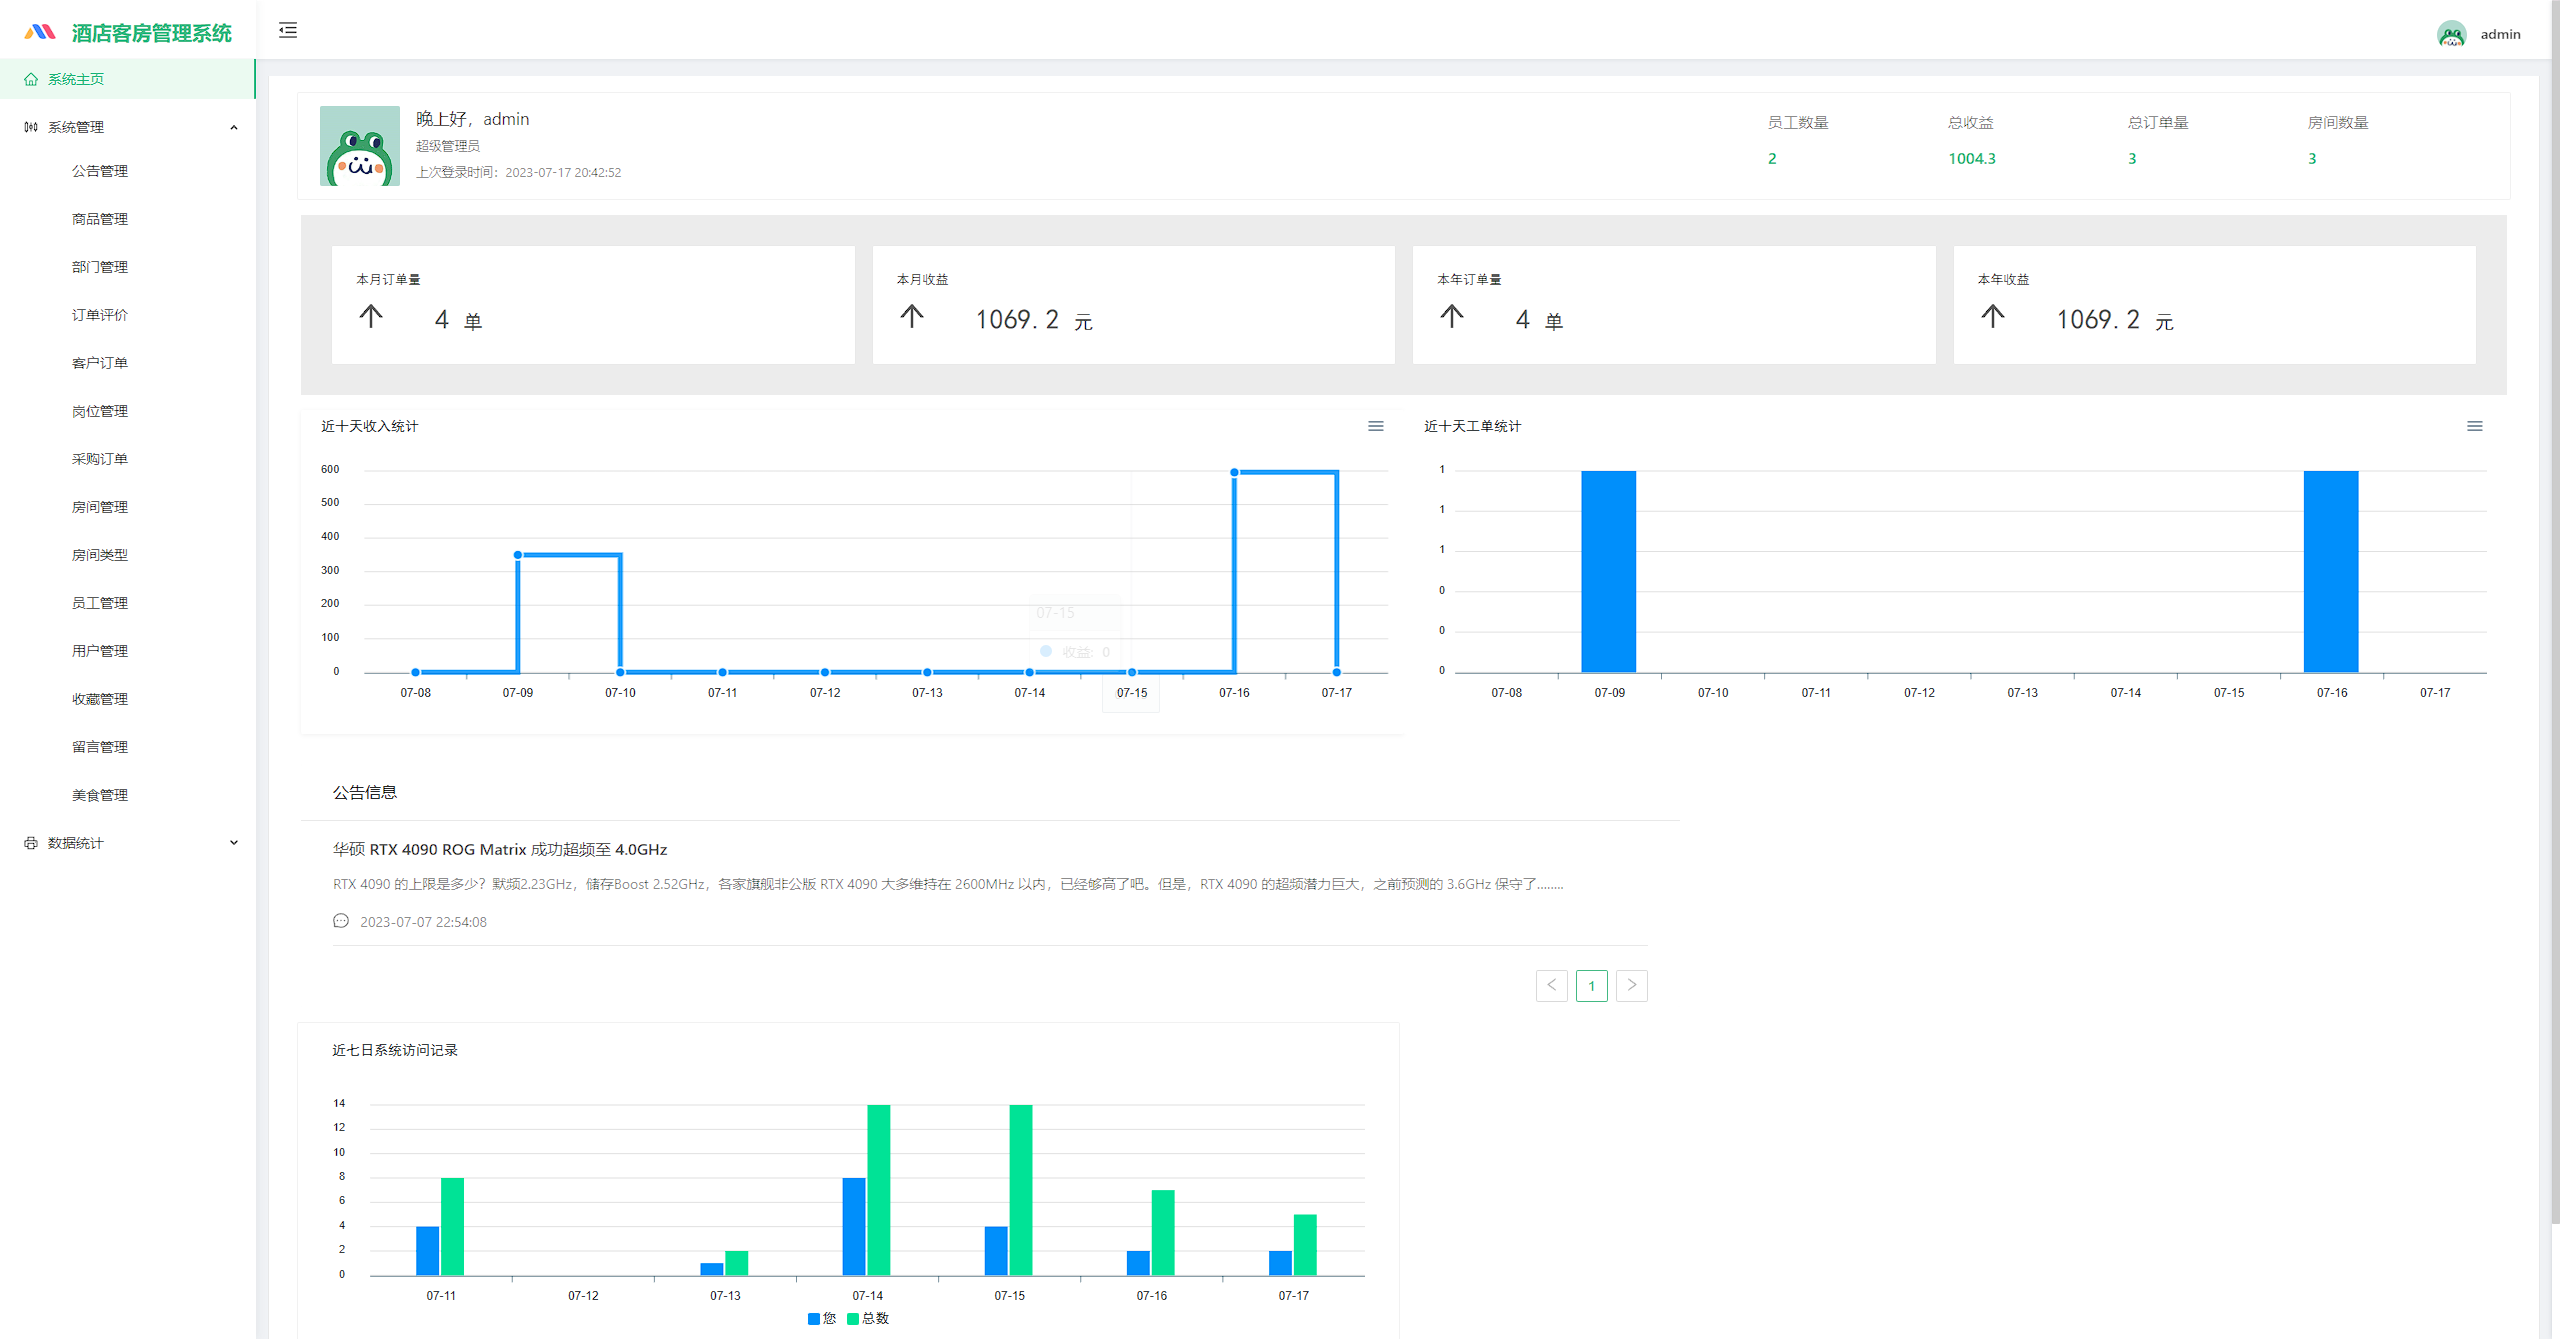
Task: Click the 07-09 bar in 工单统计 chart
Action: point(1609,571)
